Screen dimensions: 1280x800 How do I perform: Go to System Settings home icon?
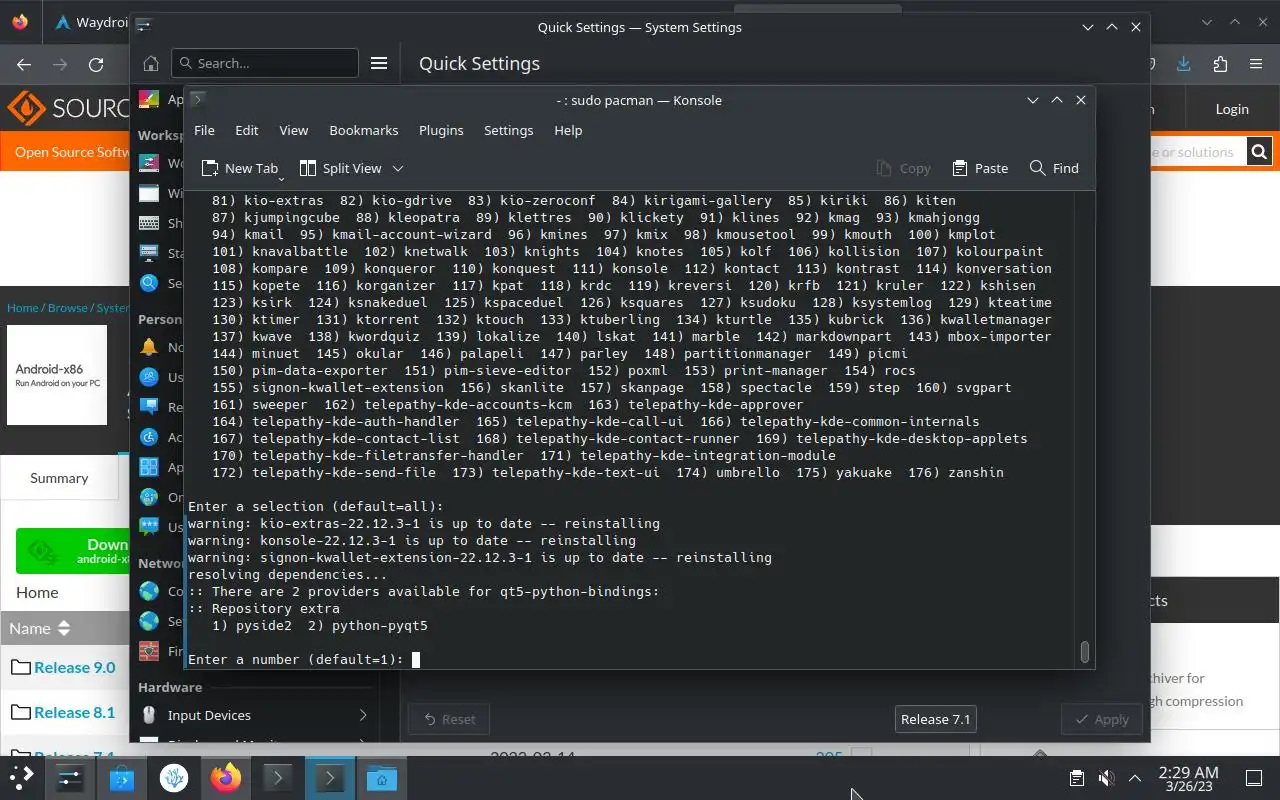coord(151,63)
